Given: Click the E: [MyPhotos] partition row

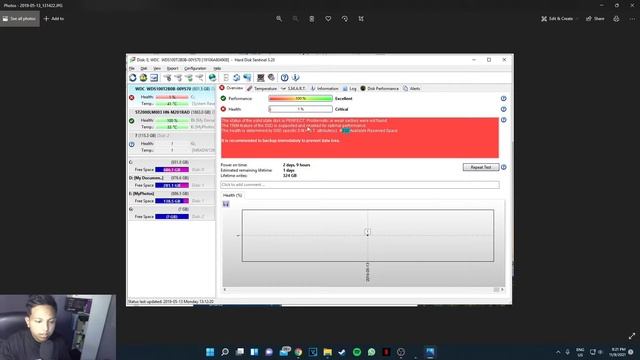Looking at the screenshot, I should [x=172, y=197].
